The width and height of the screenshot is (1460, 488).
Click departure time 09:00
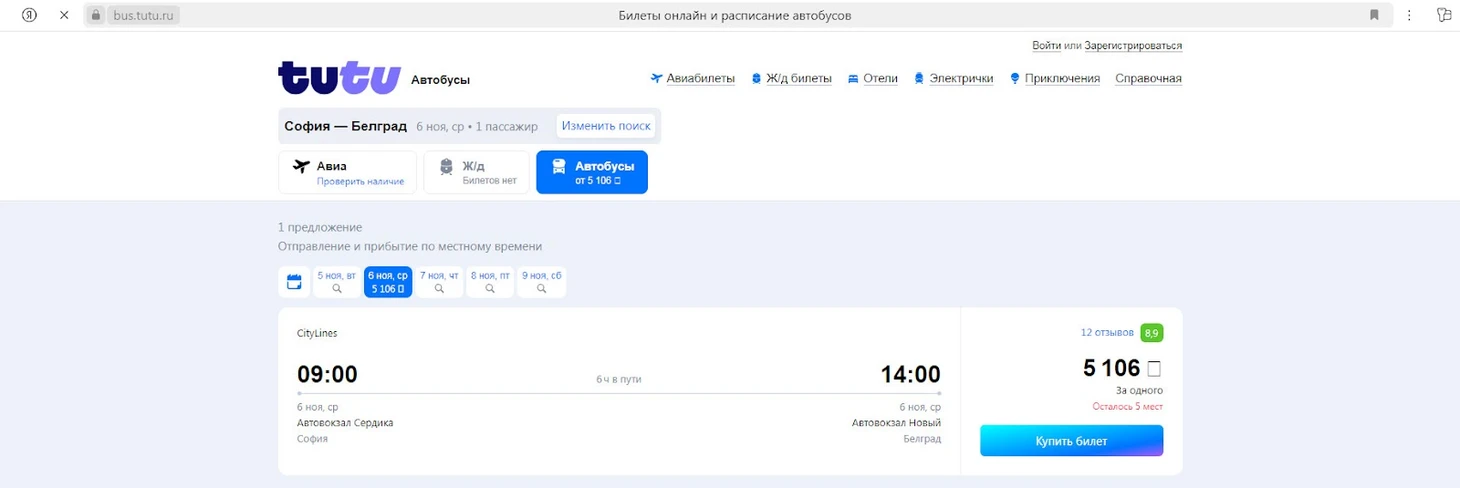pos(327,375)
